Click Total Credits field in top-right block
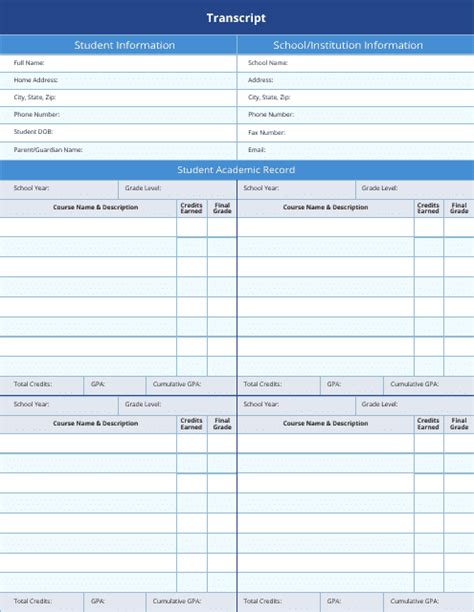Screen dimensions: 474x612 pos(278,386)
